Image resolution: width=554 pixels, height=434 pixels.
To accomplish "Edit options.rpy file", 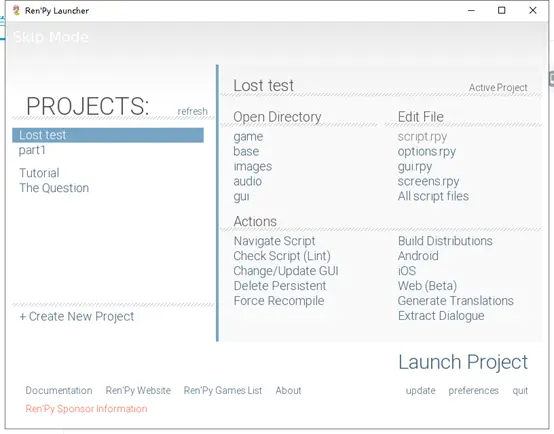I will tap(426, 151).
